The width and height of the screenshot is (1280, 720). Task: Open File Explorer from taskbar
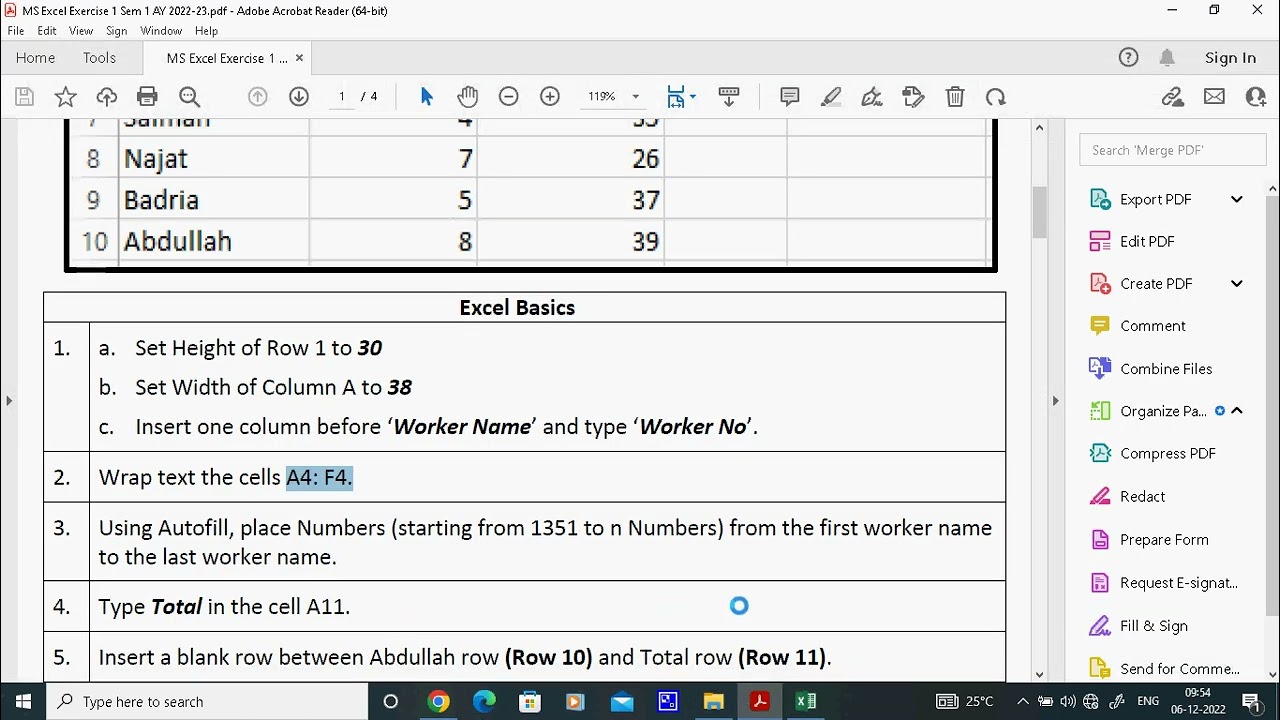point(714,701)
